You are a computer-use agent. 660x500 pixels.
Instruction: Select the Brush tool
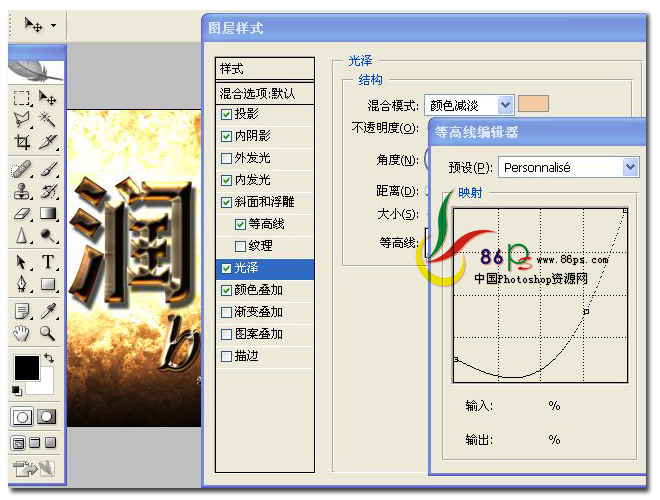pos(48,169)
